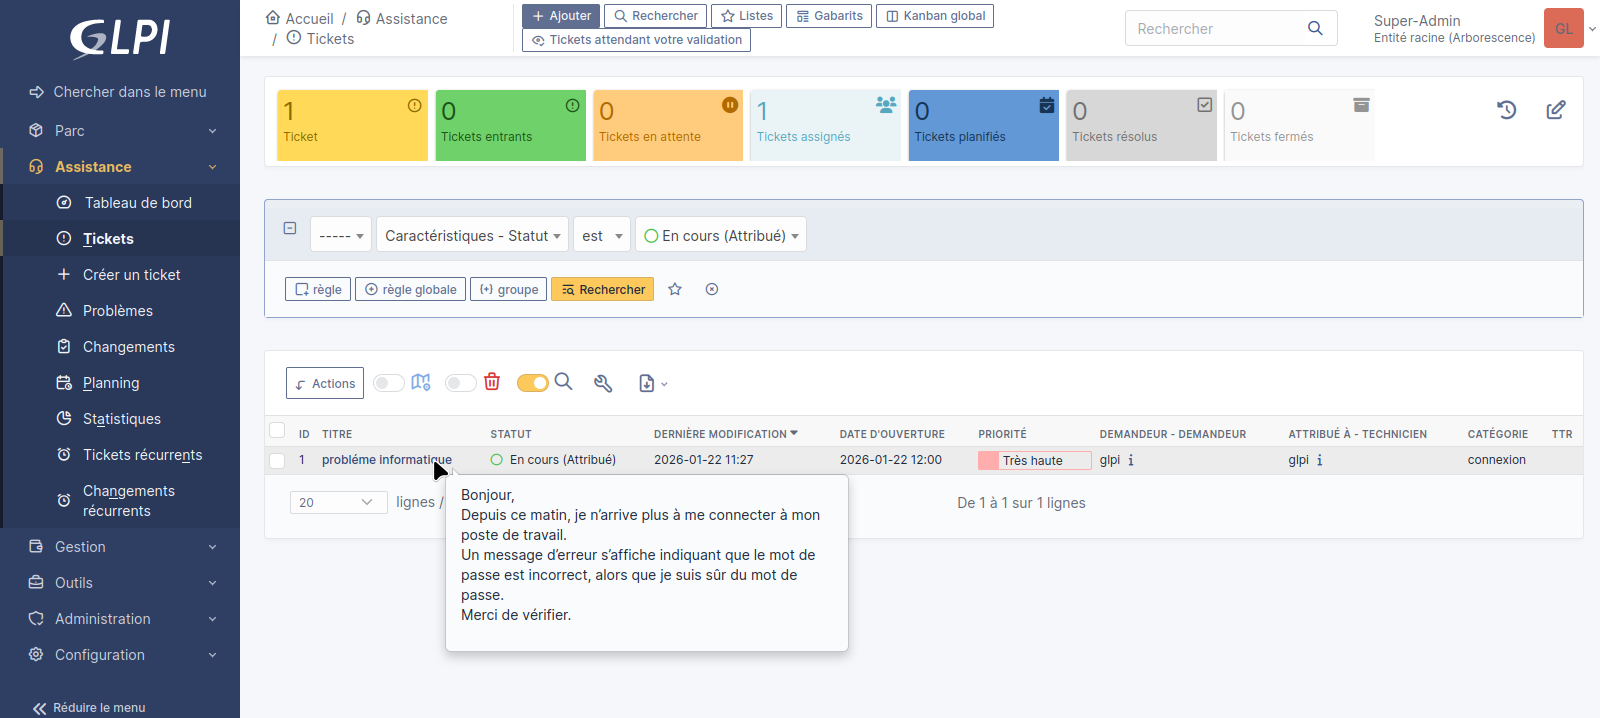Click the reset search circle icon
The width and height of the screenshot is (1600, 718).
pyautogui.click(x=712, y=289)
